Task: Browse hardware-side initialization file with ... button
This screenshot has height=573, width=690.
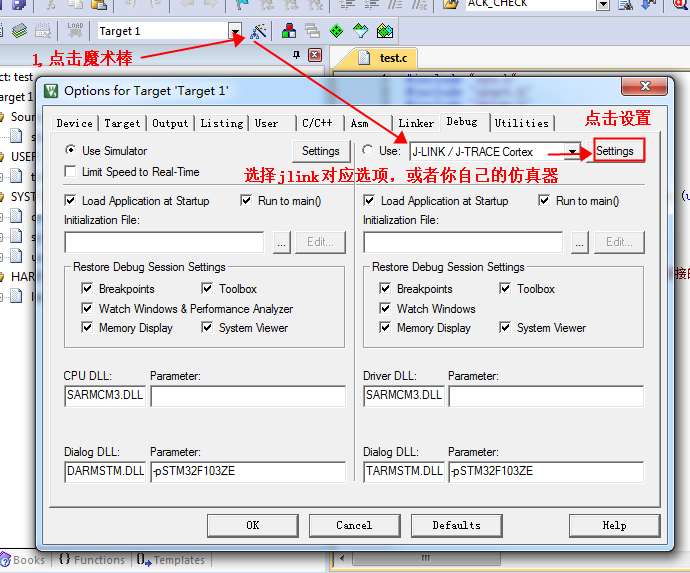Action: point(580,242)
